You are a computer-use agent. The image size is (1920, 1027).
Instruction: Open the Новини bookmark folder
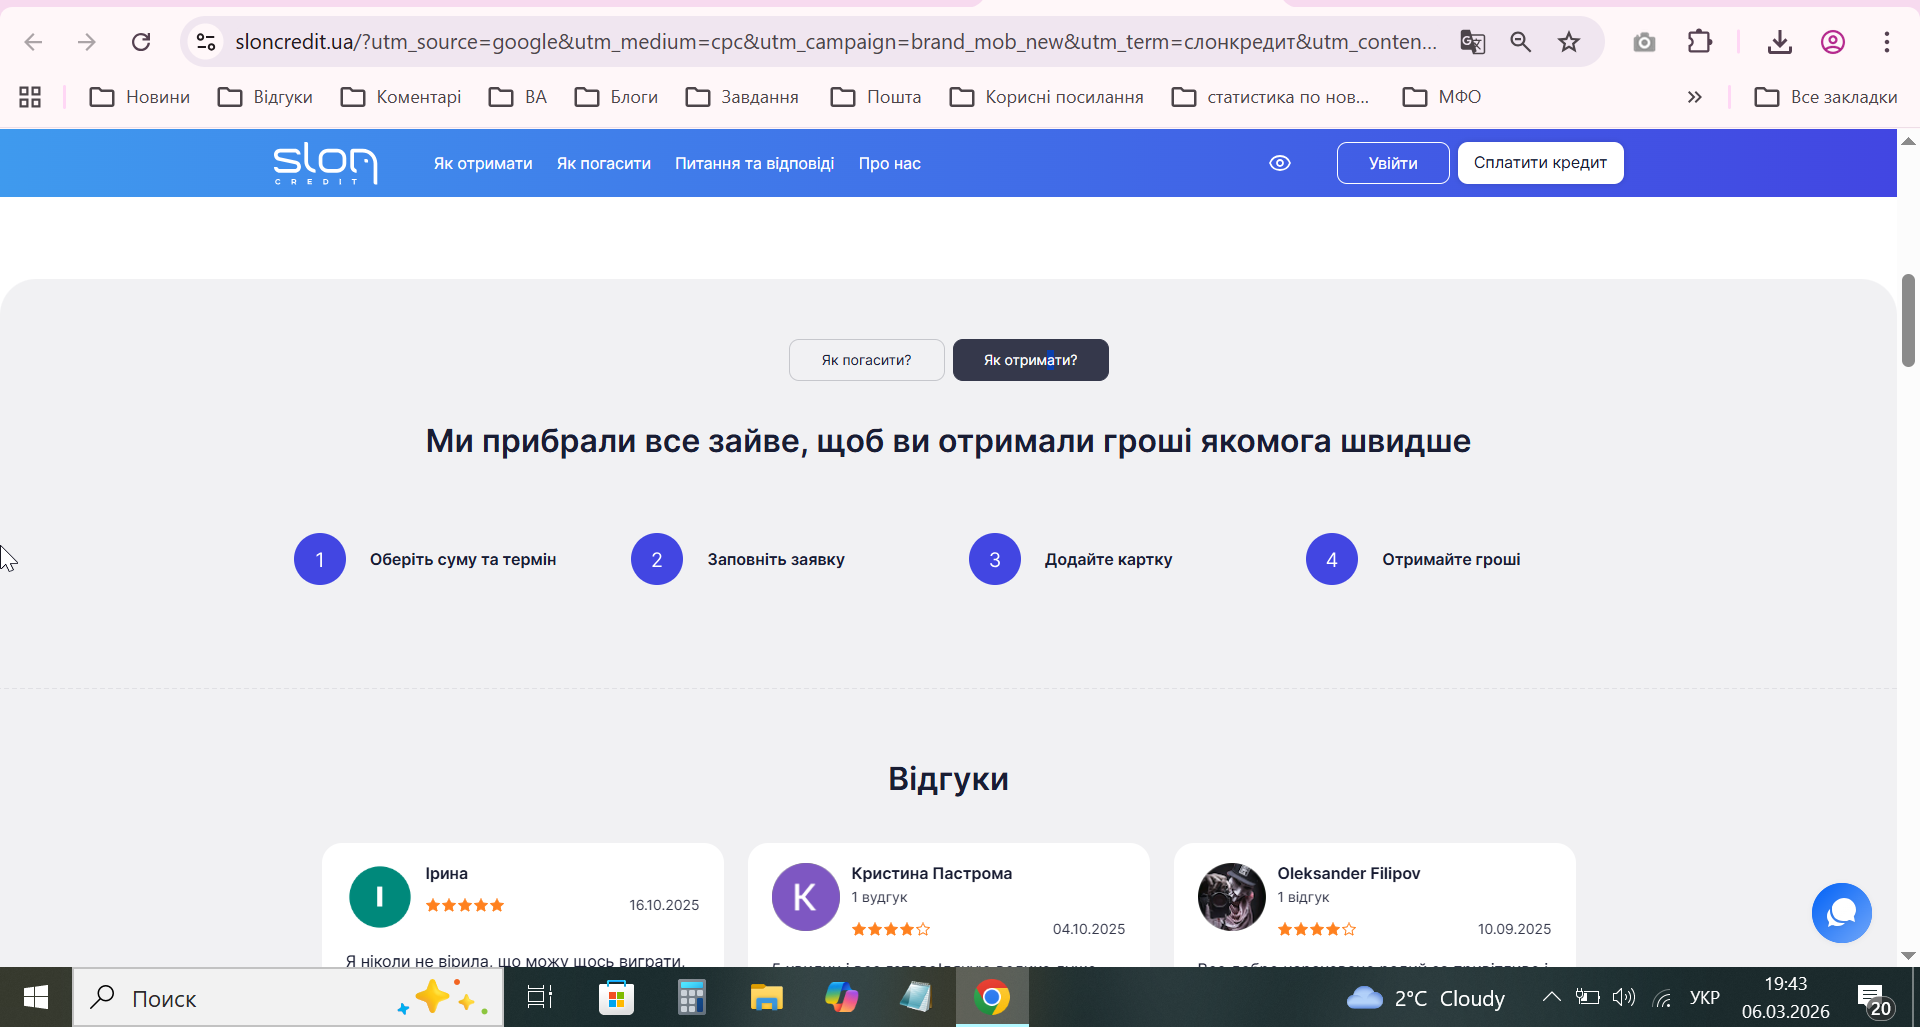pos(140,97)
